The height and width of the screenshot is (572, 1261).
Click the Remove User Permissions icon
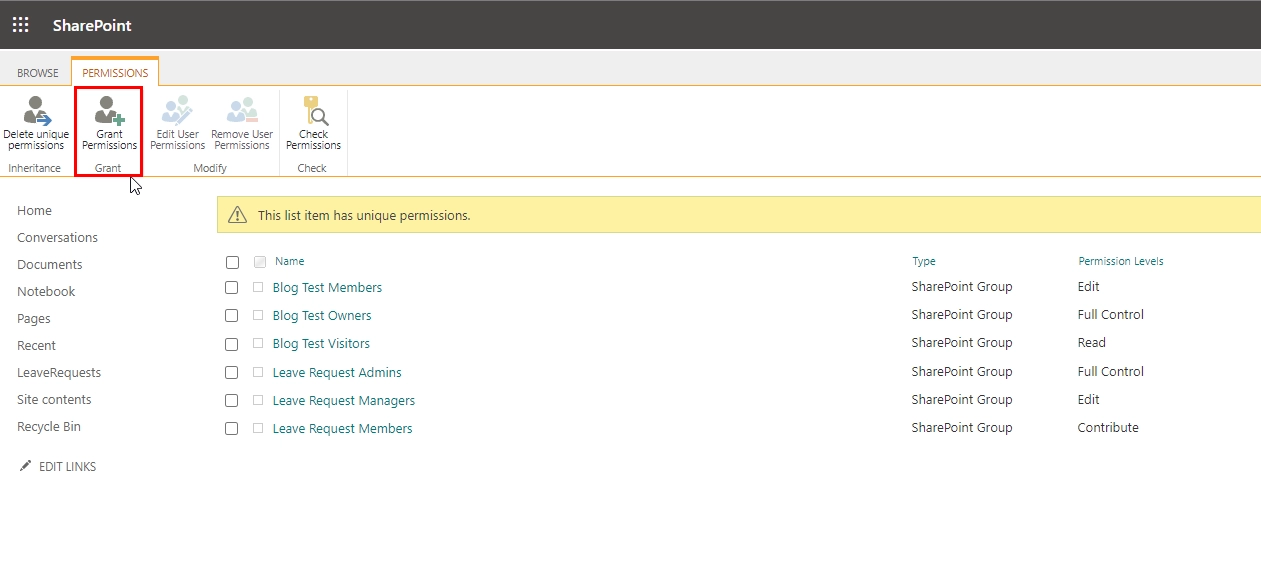tap(242, 110)
